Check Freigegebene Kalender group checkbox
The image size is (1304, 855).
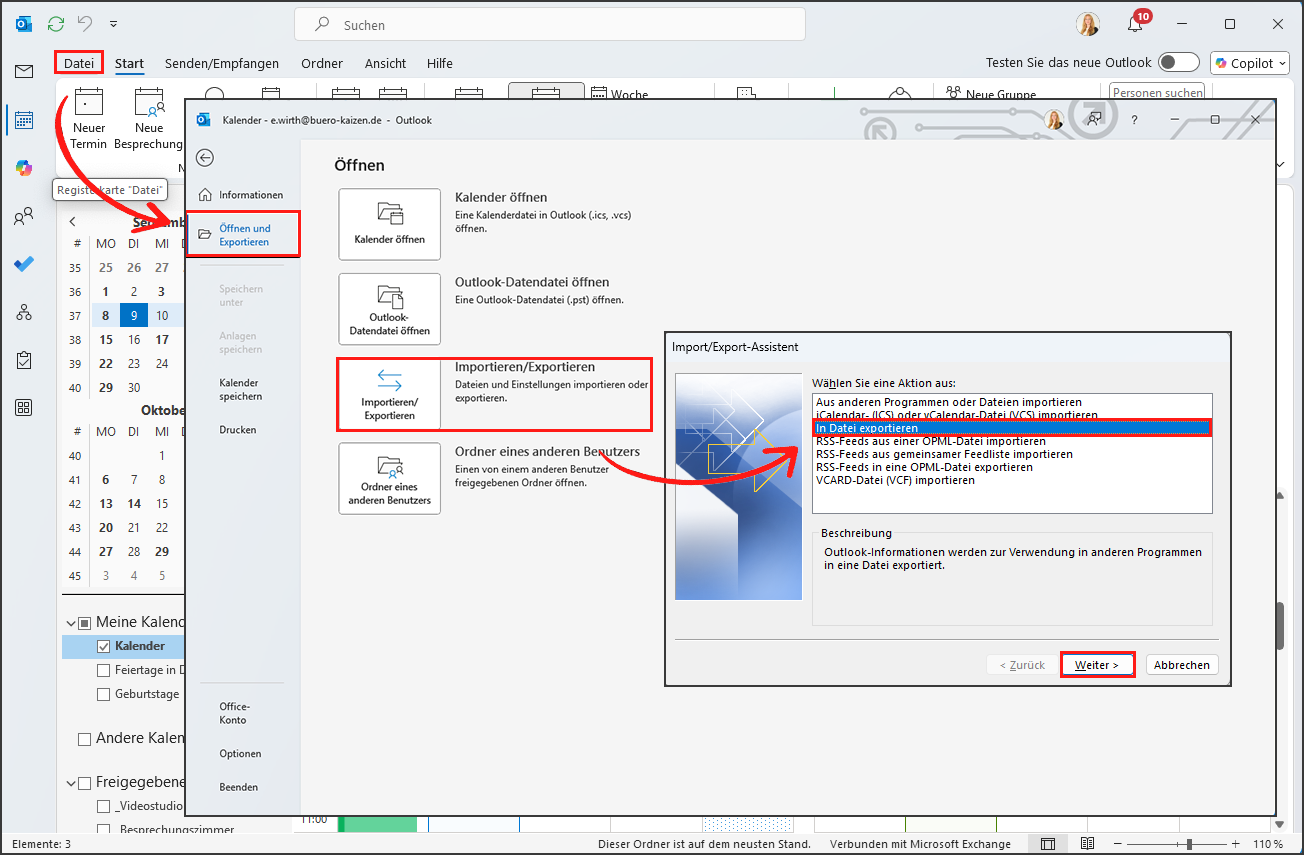85,783
